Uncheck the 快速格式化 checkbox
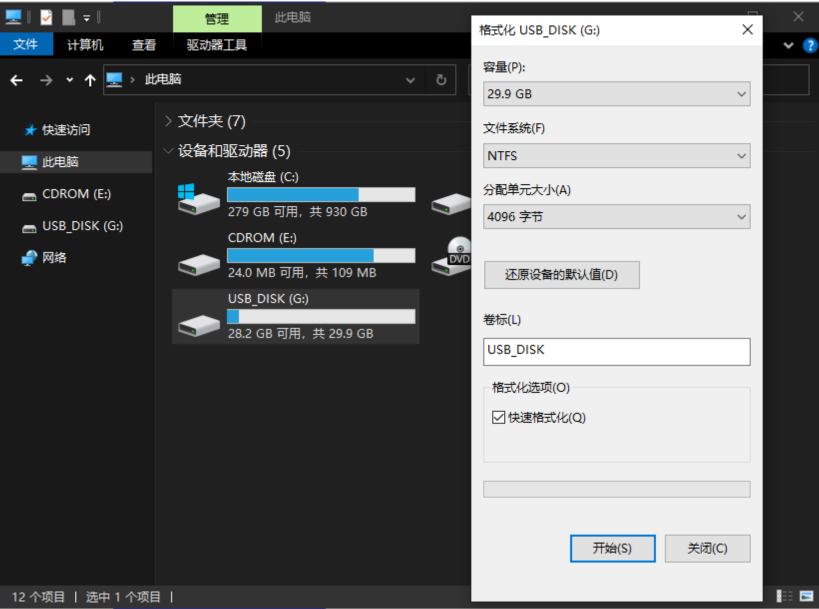819x609 pixels. point(499,418)
